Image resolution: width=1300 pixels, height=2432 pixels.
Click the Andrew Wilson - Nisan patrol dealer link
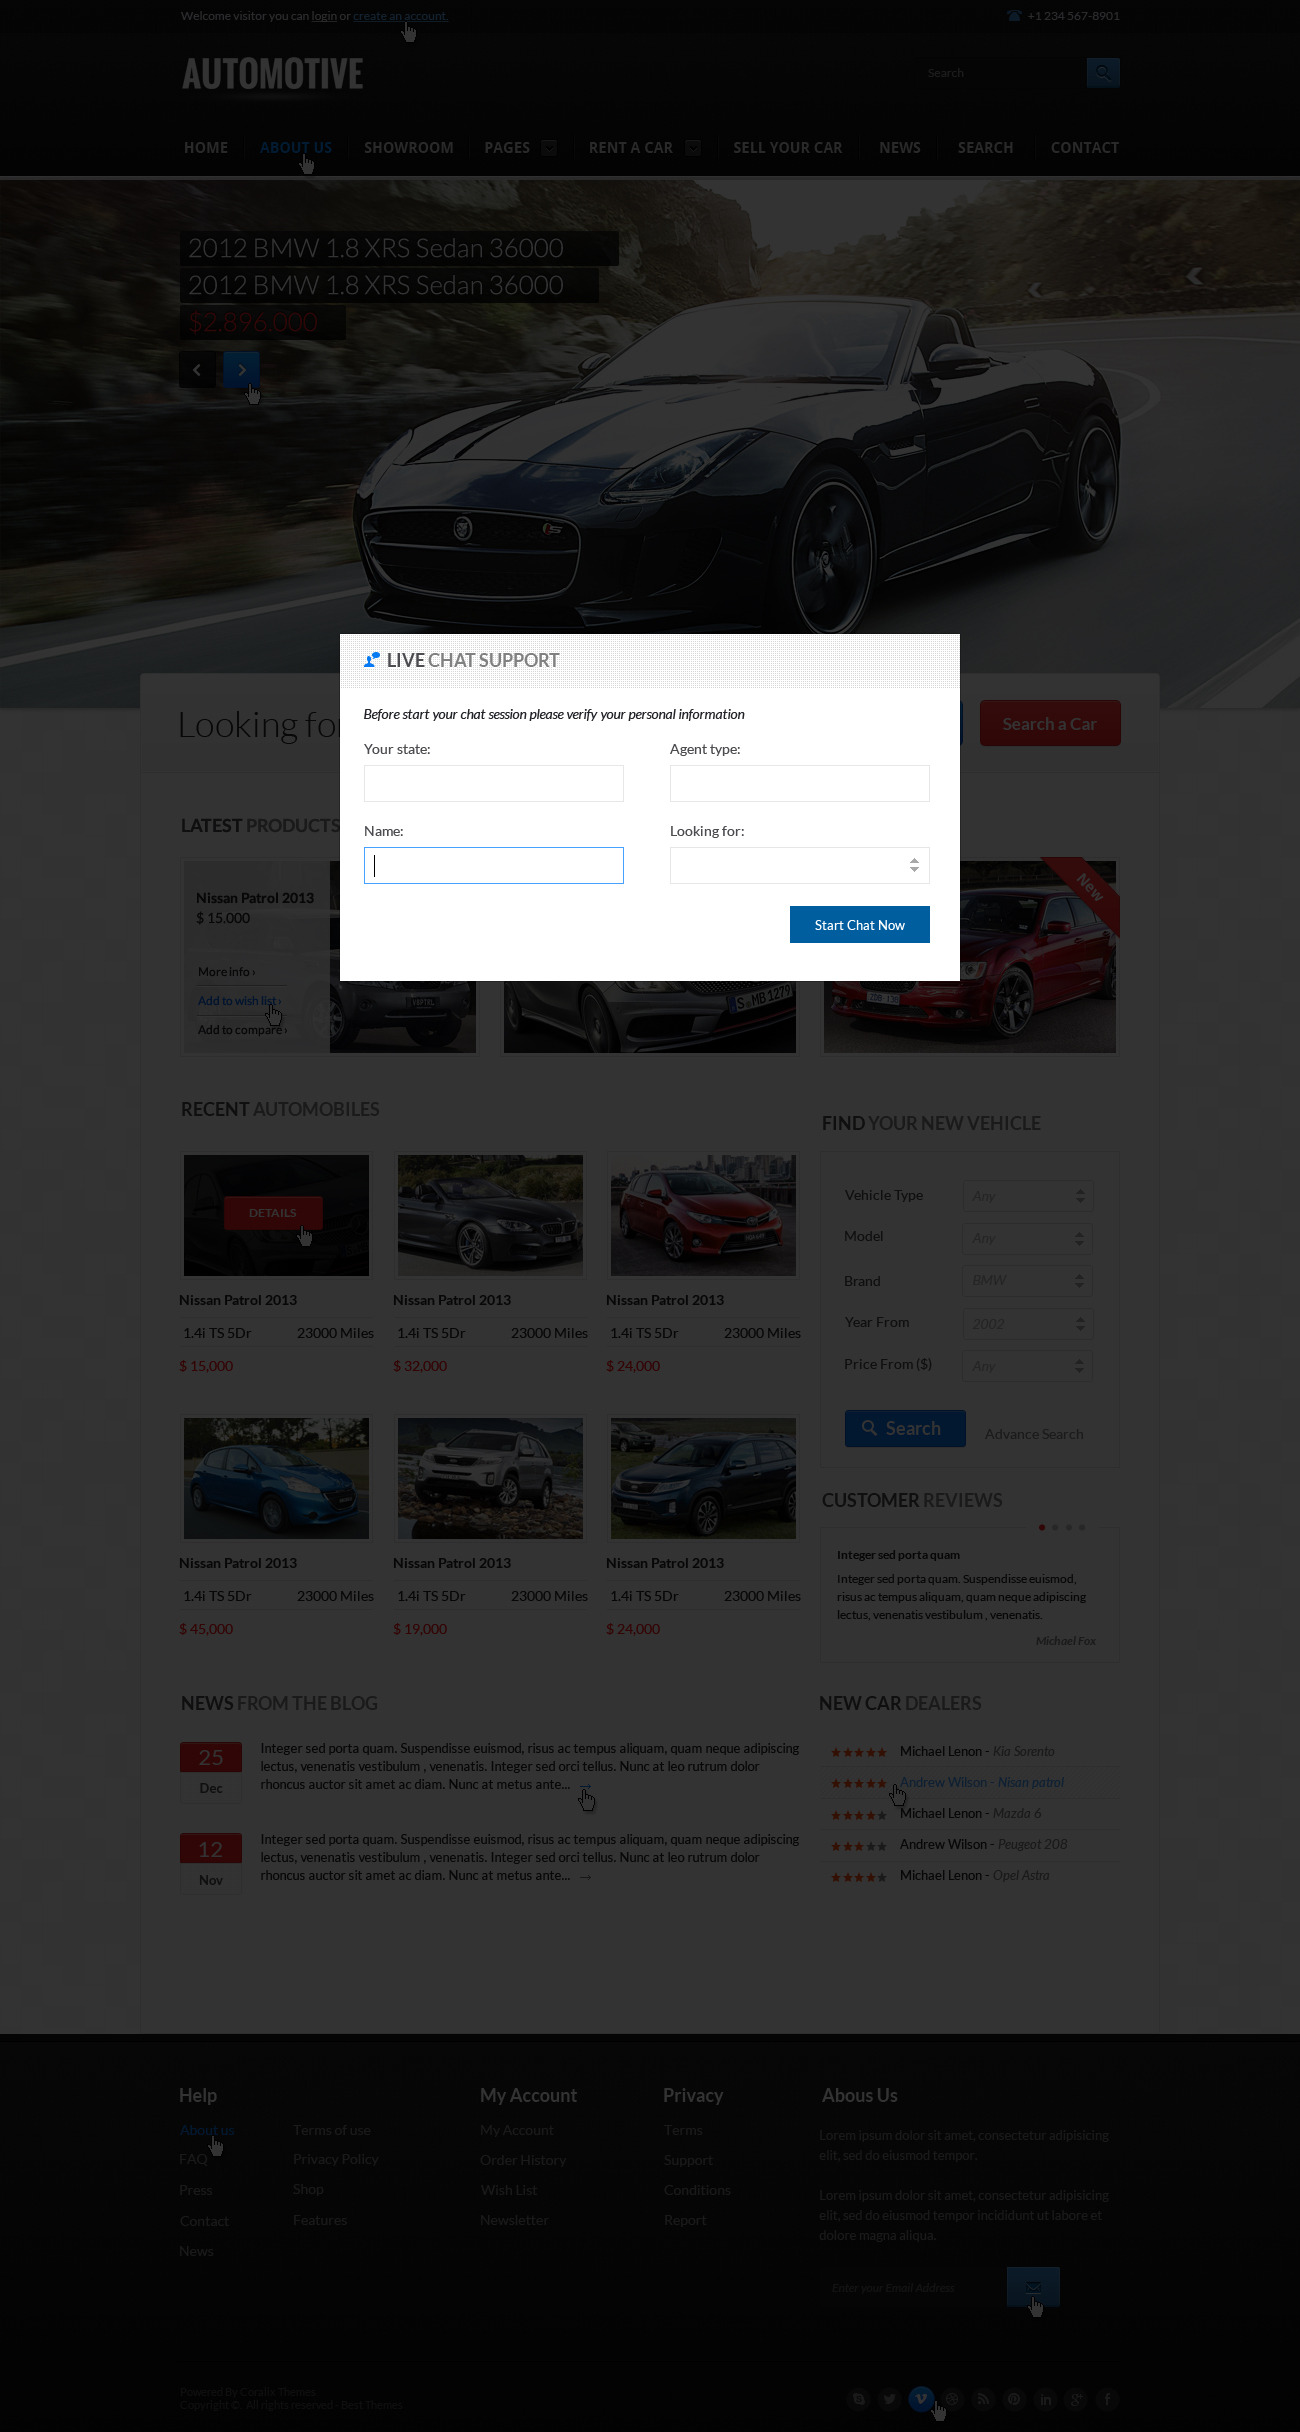pyautogui.click(x=982, y=1782)
